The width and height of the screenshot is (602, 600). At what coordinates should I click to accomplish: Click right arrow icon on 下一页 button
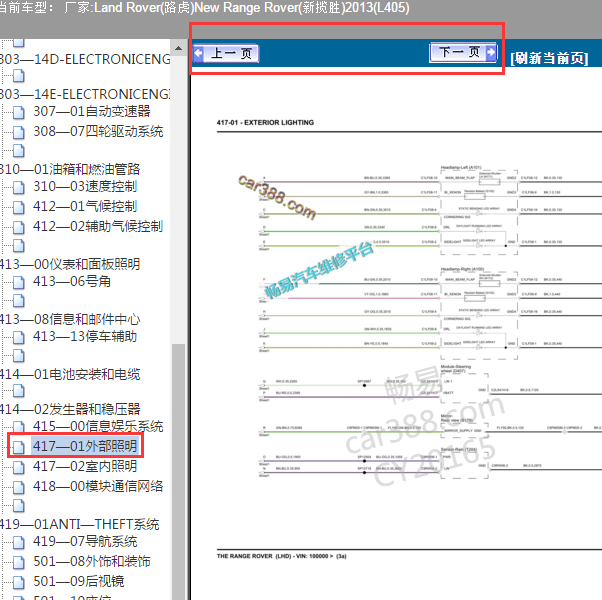(491, 53)
